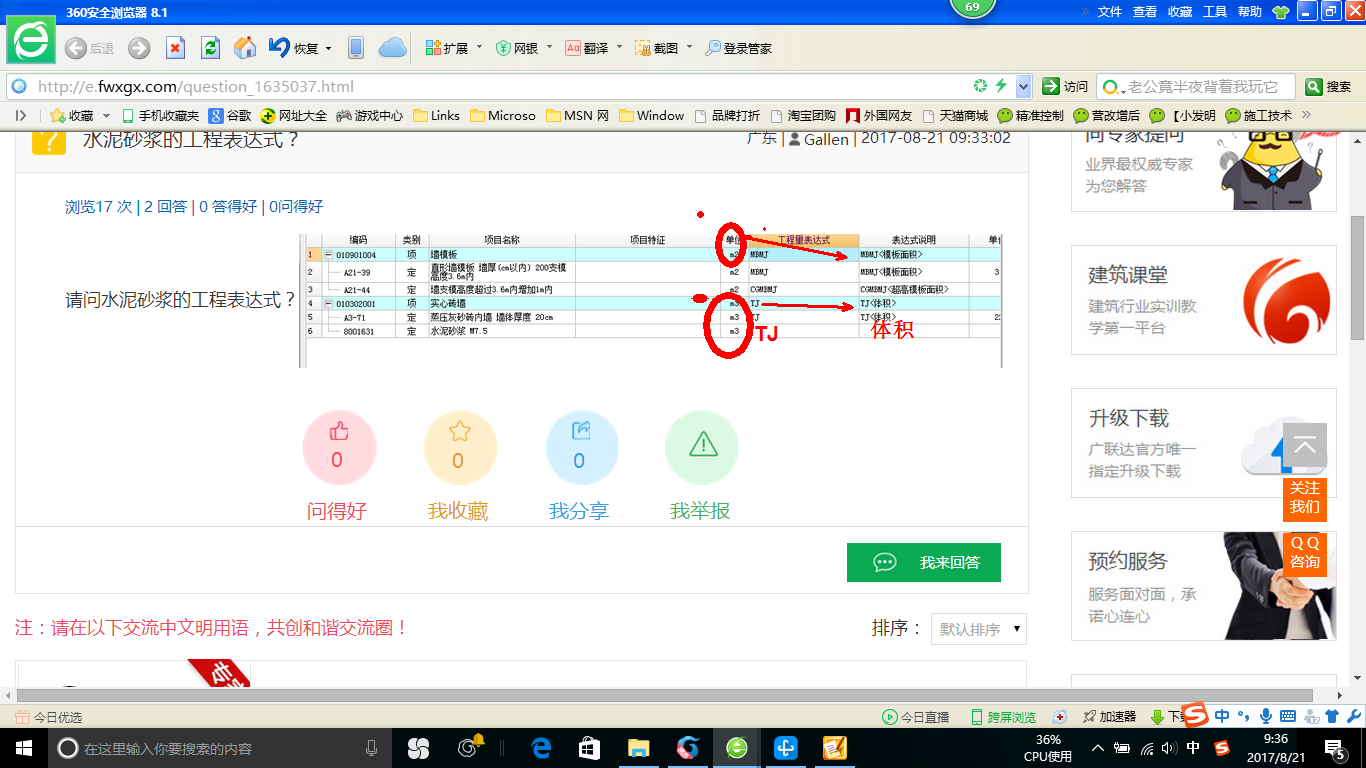This screenshot has width=1366, height=768.
Task: Click the 我来回答 green button
Action: coord(924,562)
